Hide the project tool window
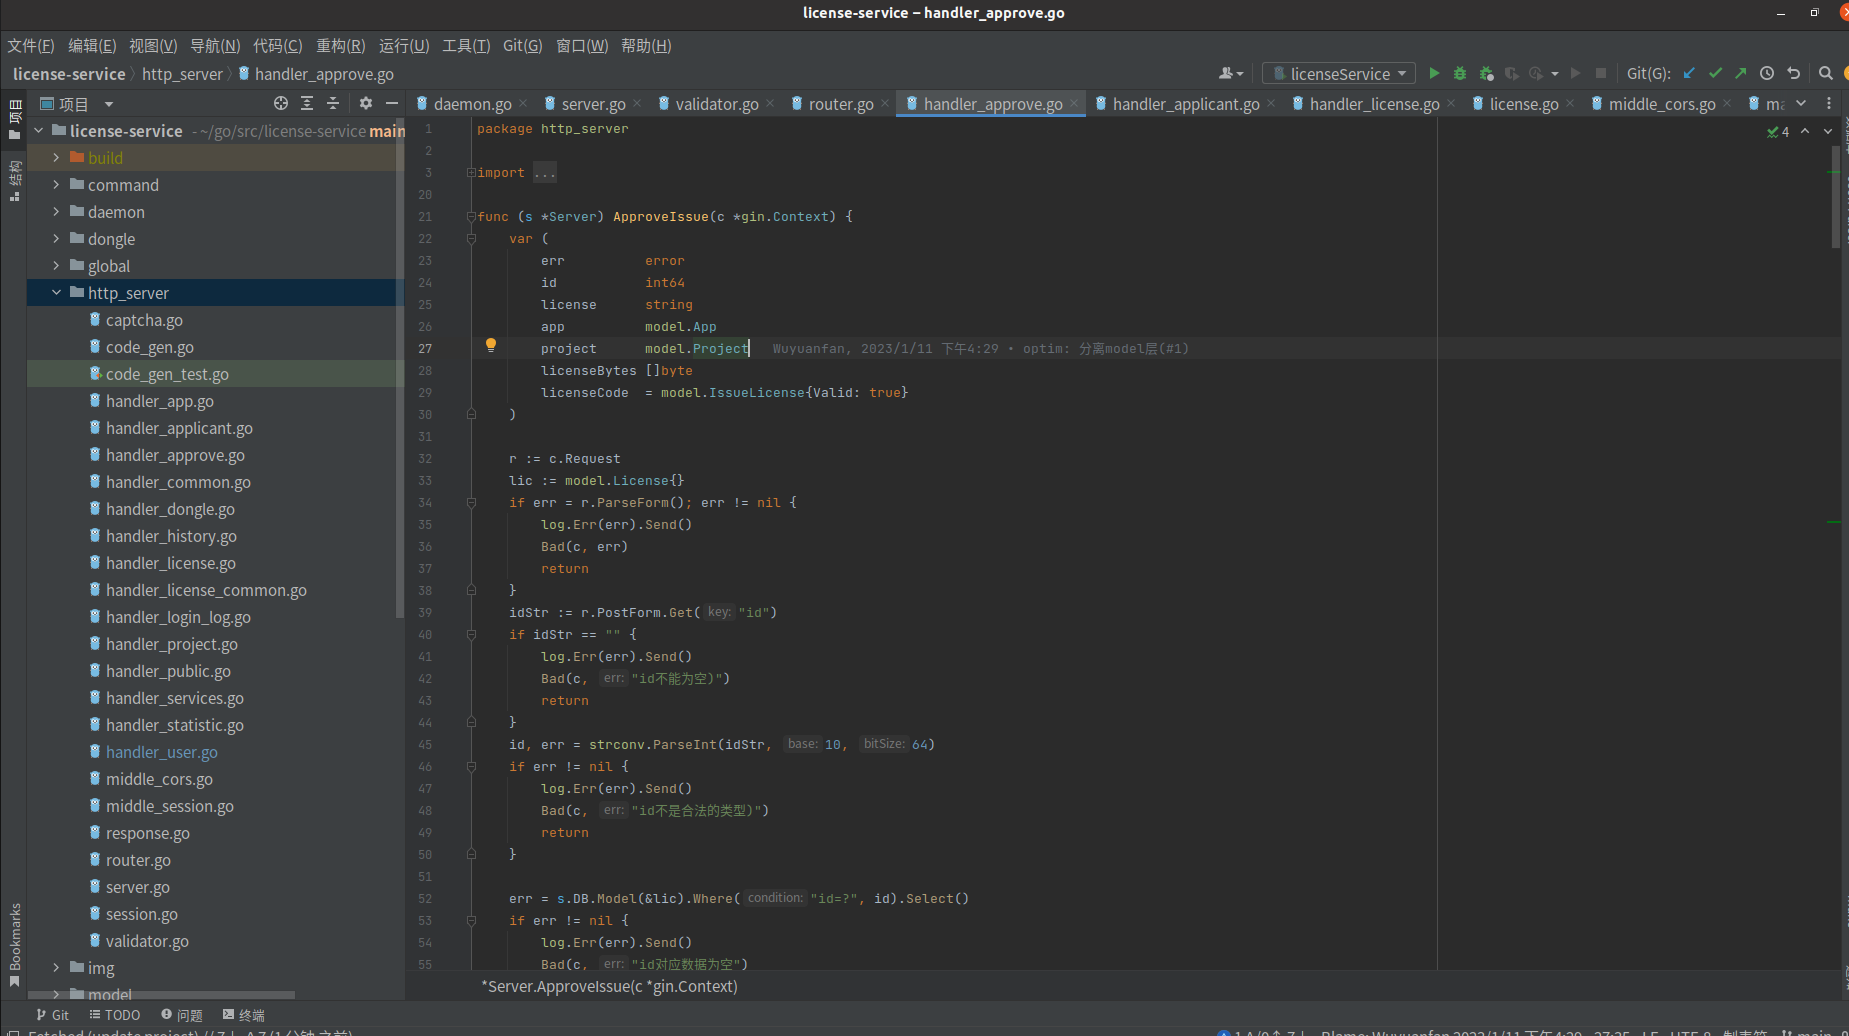 tap(392, 103)
